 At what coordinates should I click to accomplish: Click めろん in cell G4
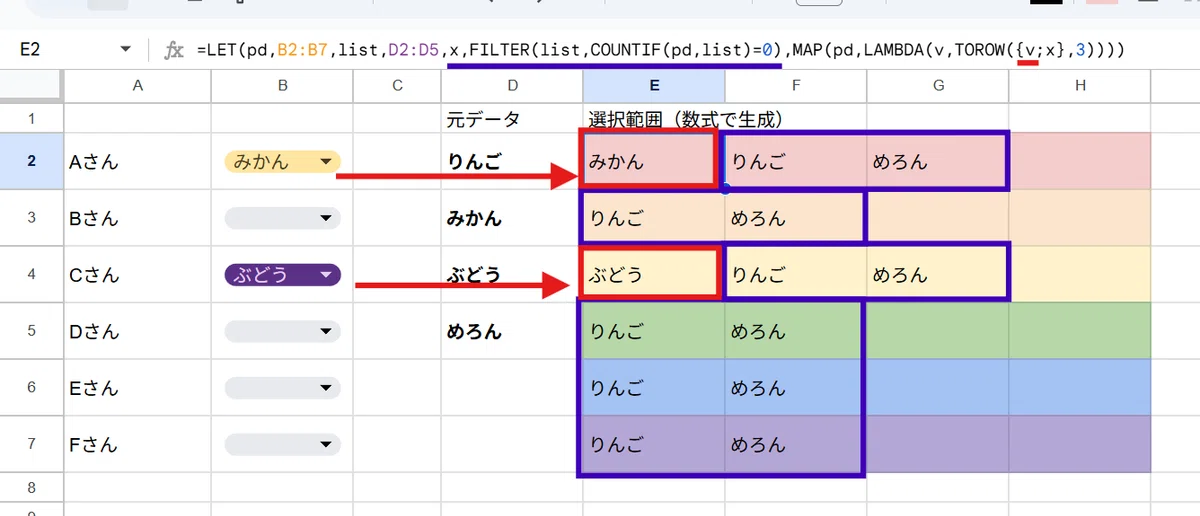pos(938,275)
